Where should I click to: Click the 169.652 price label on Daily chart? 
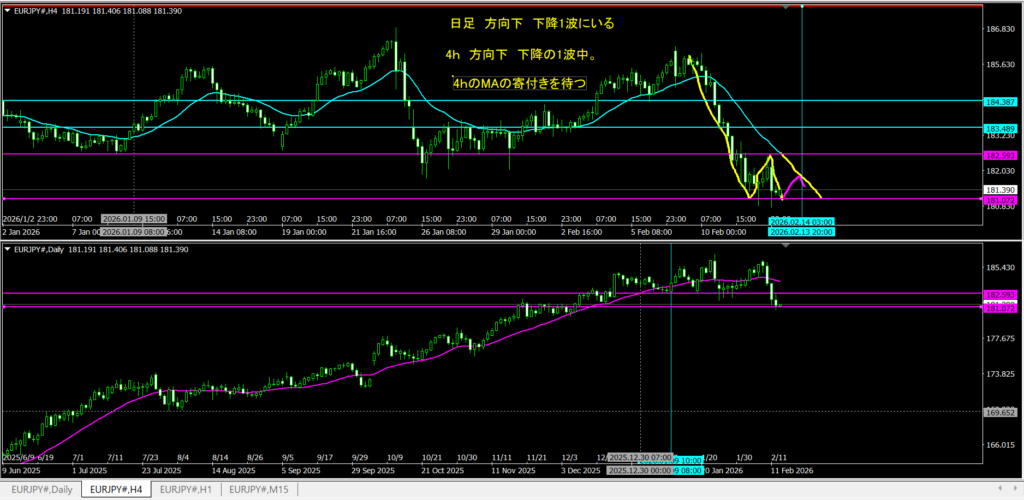point(1000,411)
